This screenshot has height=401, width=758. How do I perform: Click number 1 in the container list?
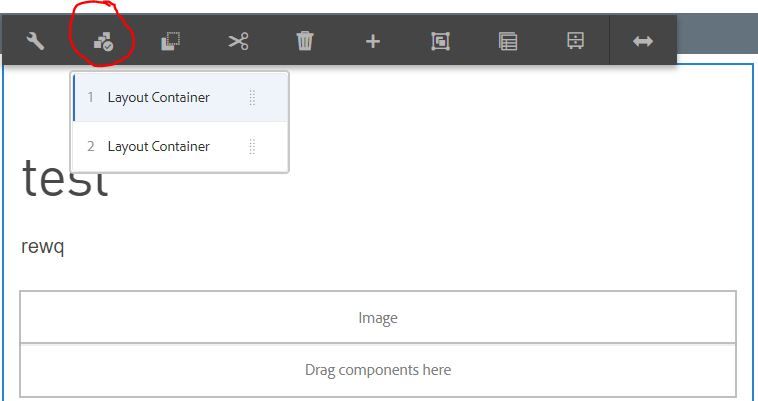click(90, 98)
